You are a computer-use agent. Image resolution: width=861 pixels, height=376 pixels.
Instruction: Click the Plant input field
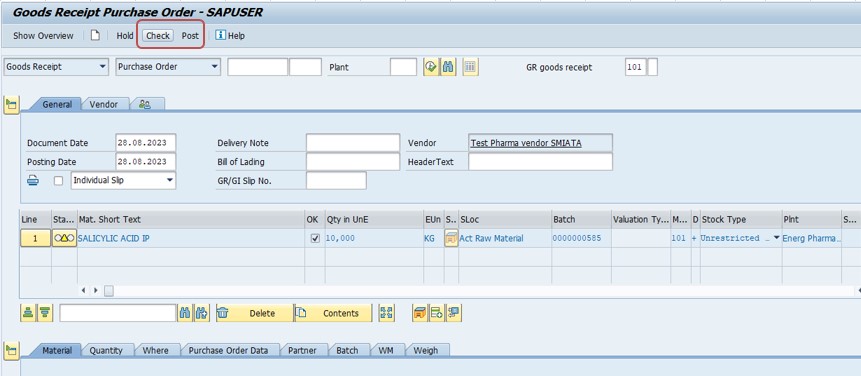click(x=404, y=67)
